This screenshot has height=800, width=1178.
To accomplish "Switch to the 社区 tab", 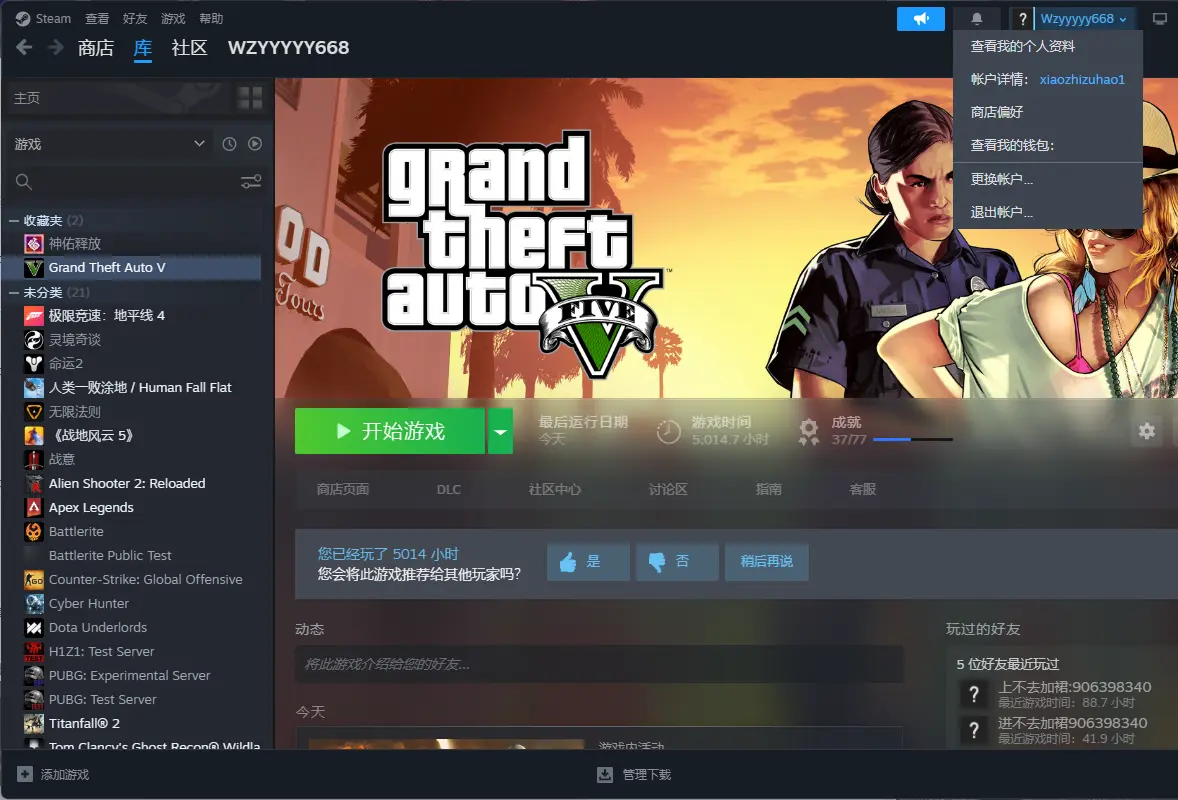I will click(189, 48).
